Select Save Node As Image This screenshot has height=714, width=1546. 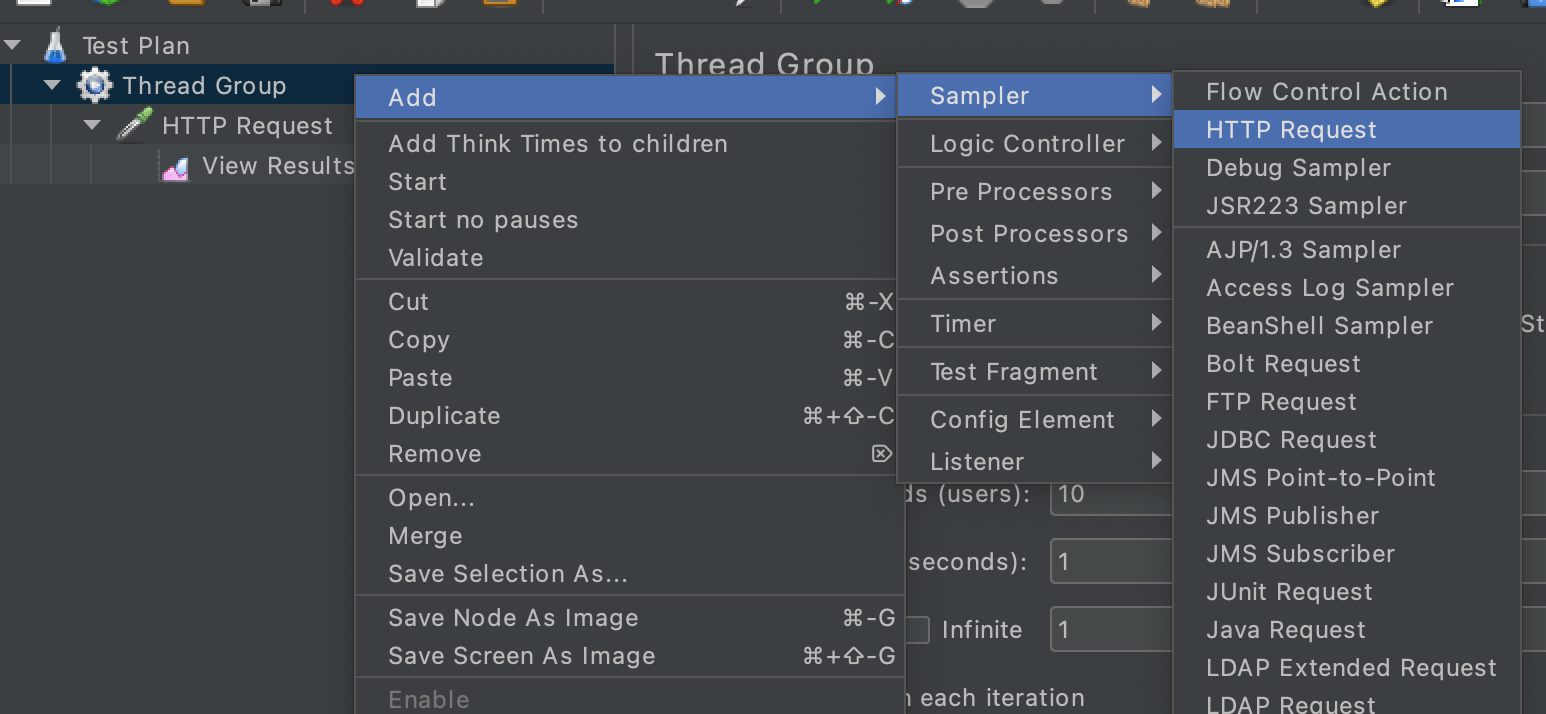click(x=513, y=618)
